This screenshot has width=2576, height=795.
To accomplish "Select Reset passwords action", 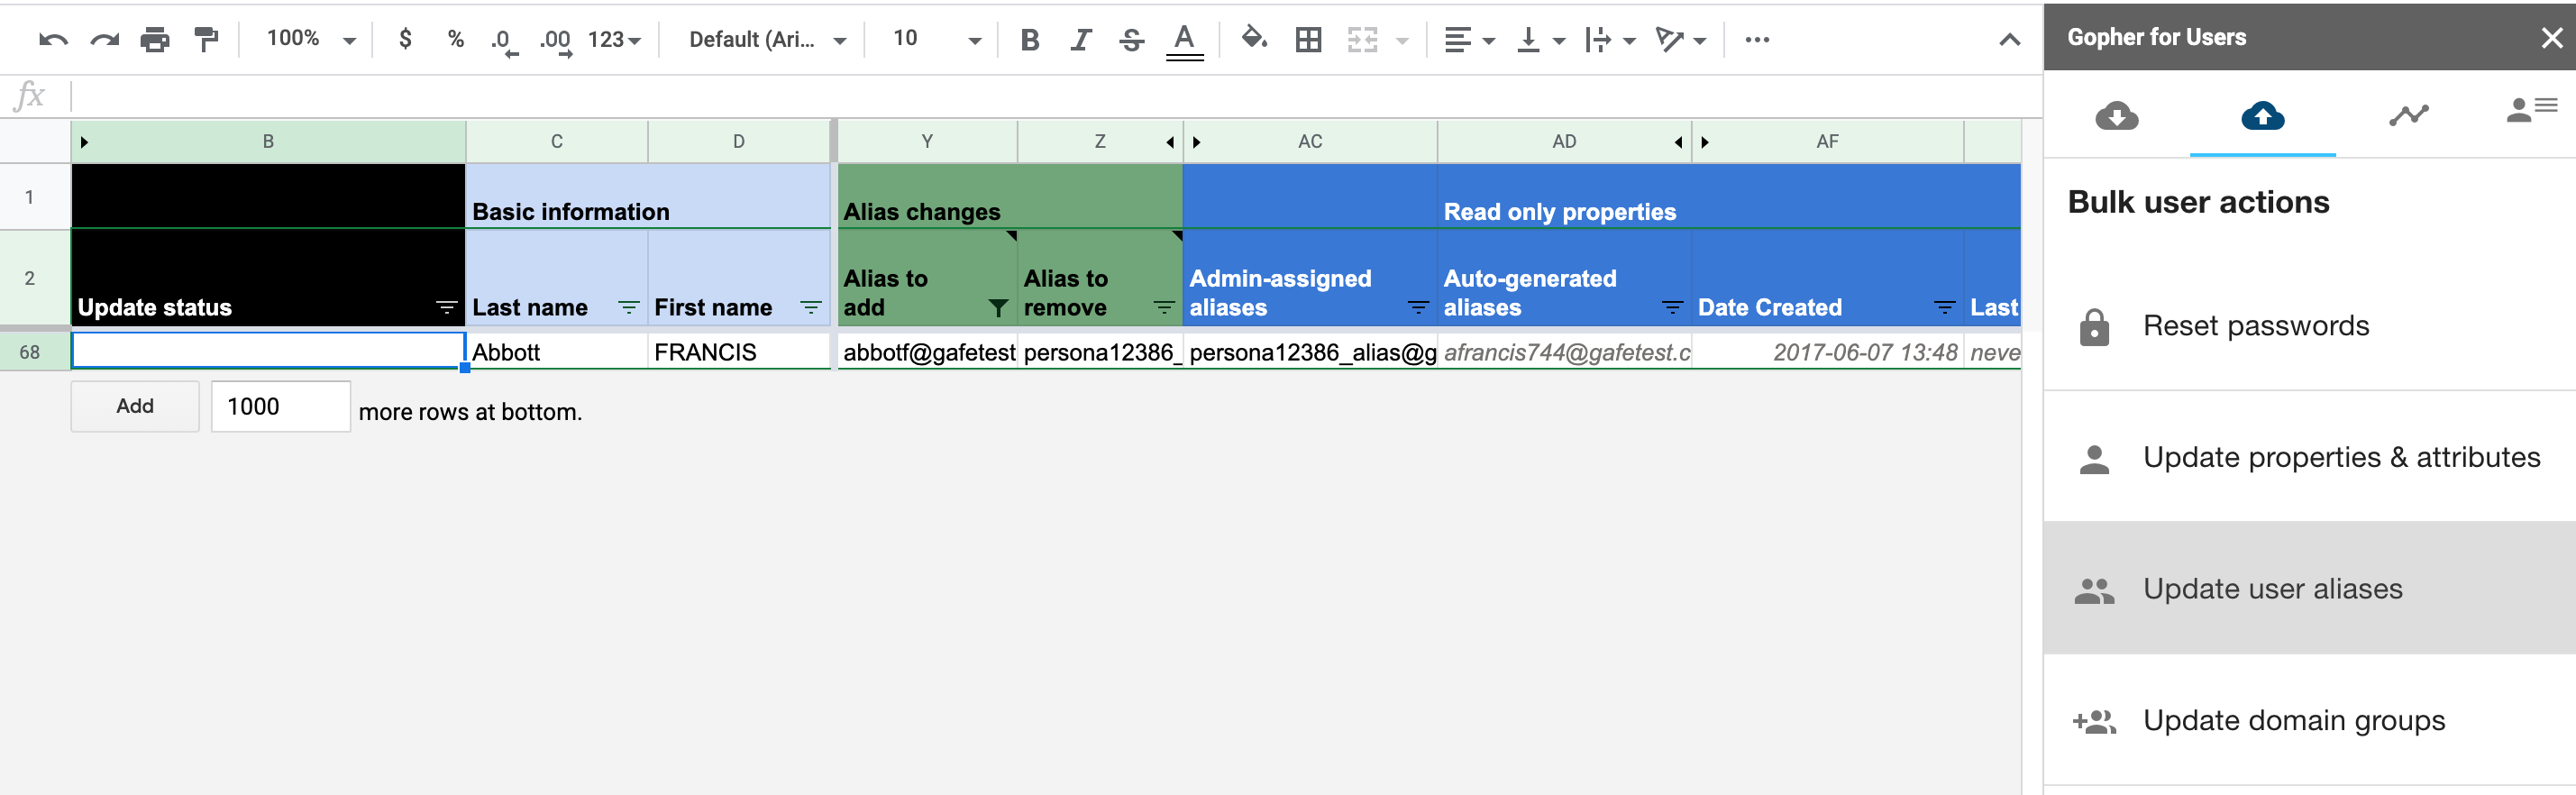I will tap(2255, 326).
